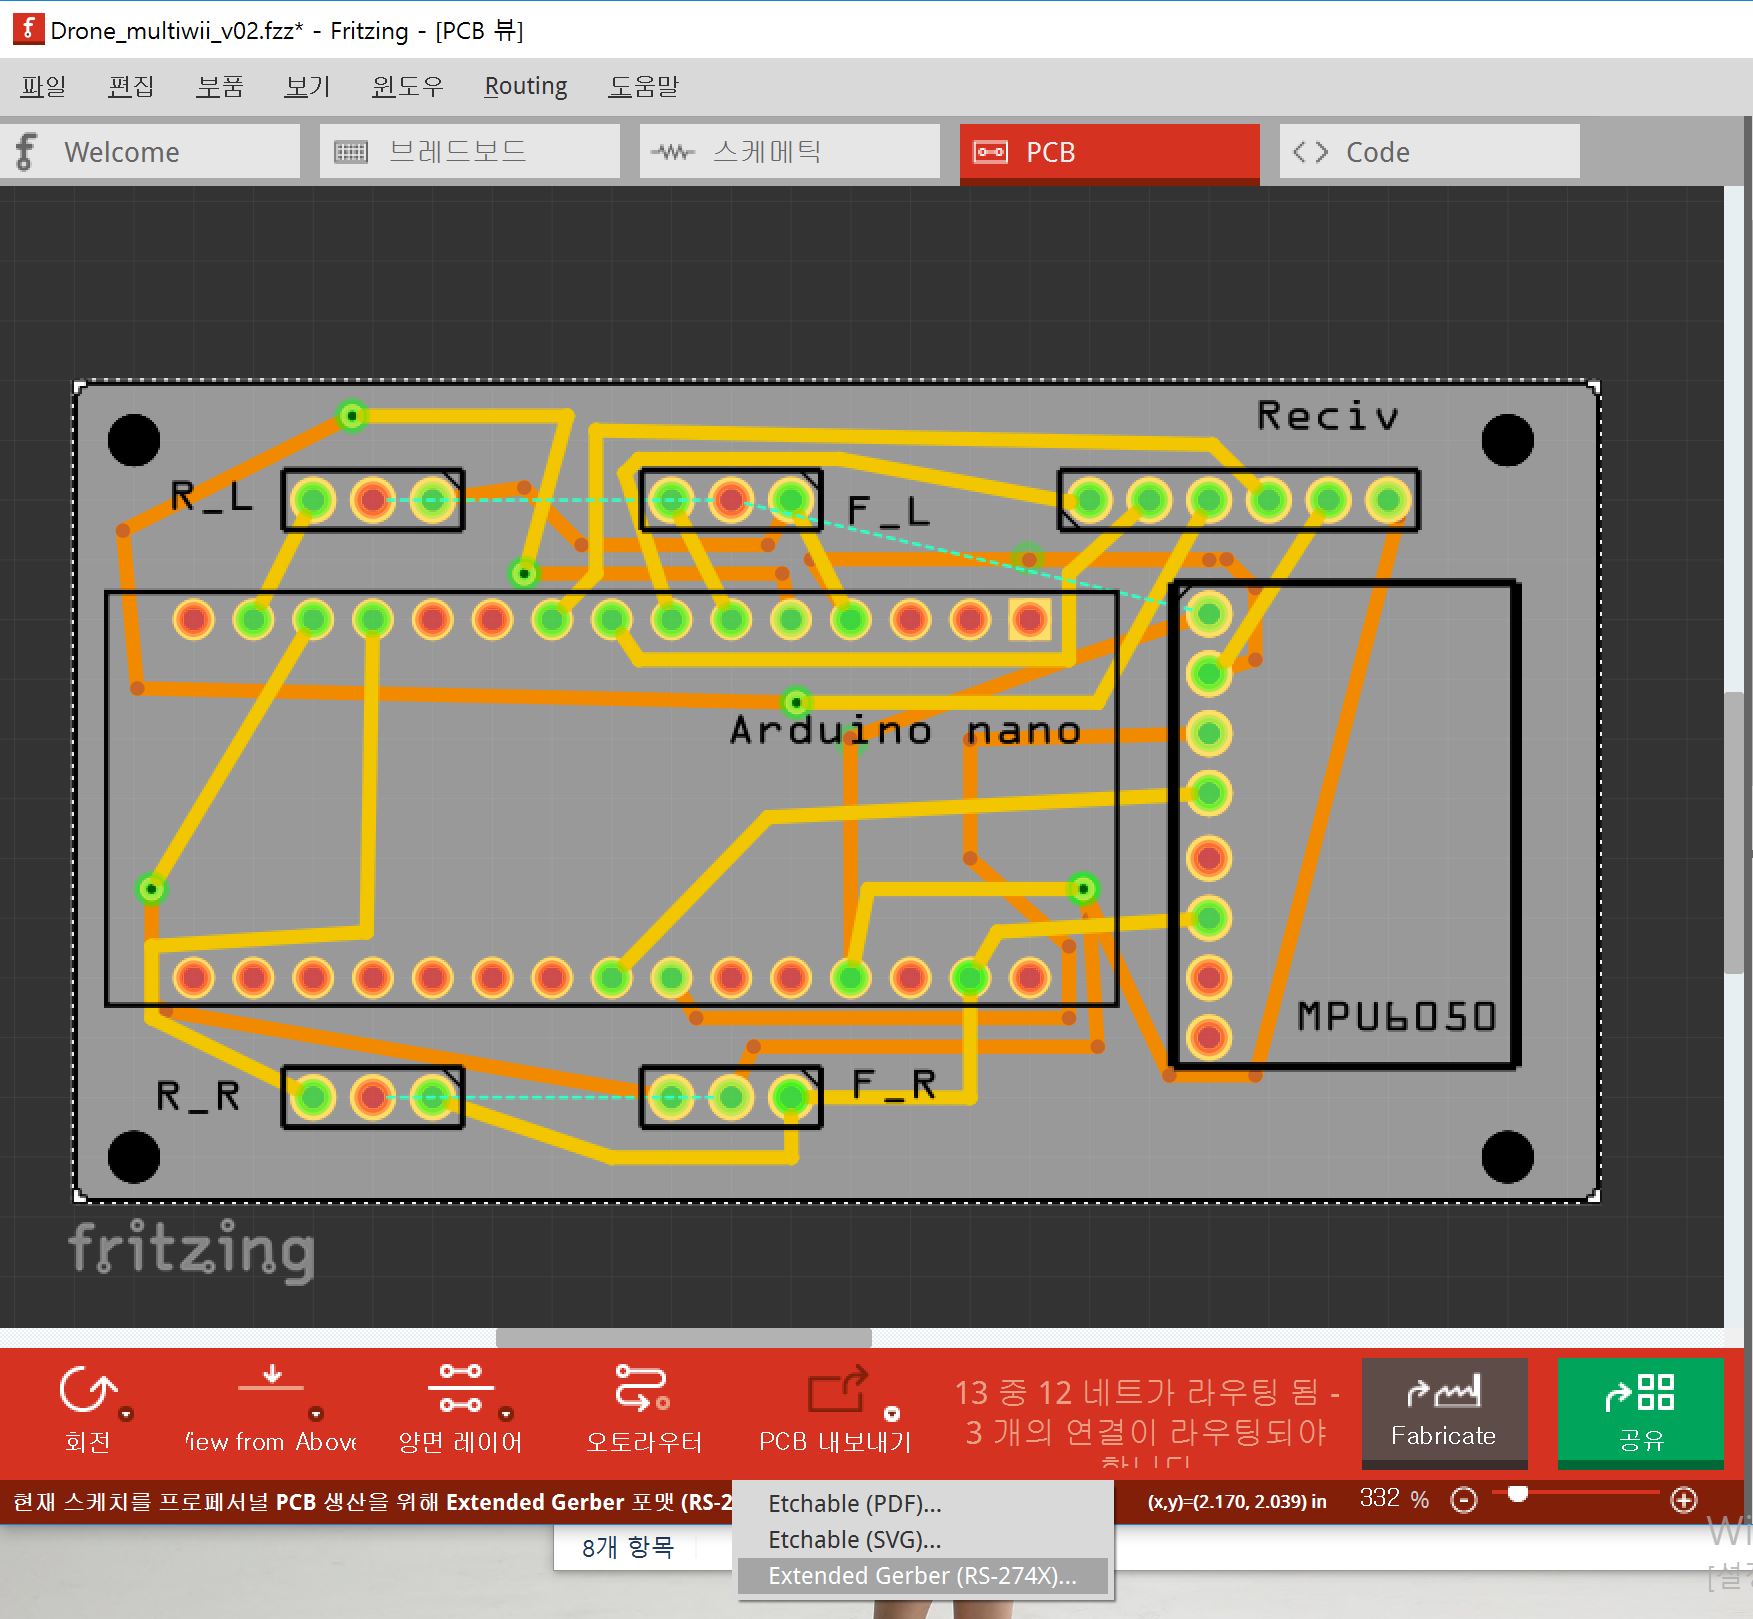Viewport: 1753px width, 1619px height.
Task: Open the 편집 menu
Action: pyautogui.click(x=131, y=86)
